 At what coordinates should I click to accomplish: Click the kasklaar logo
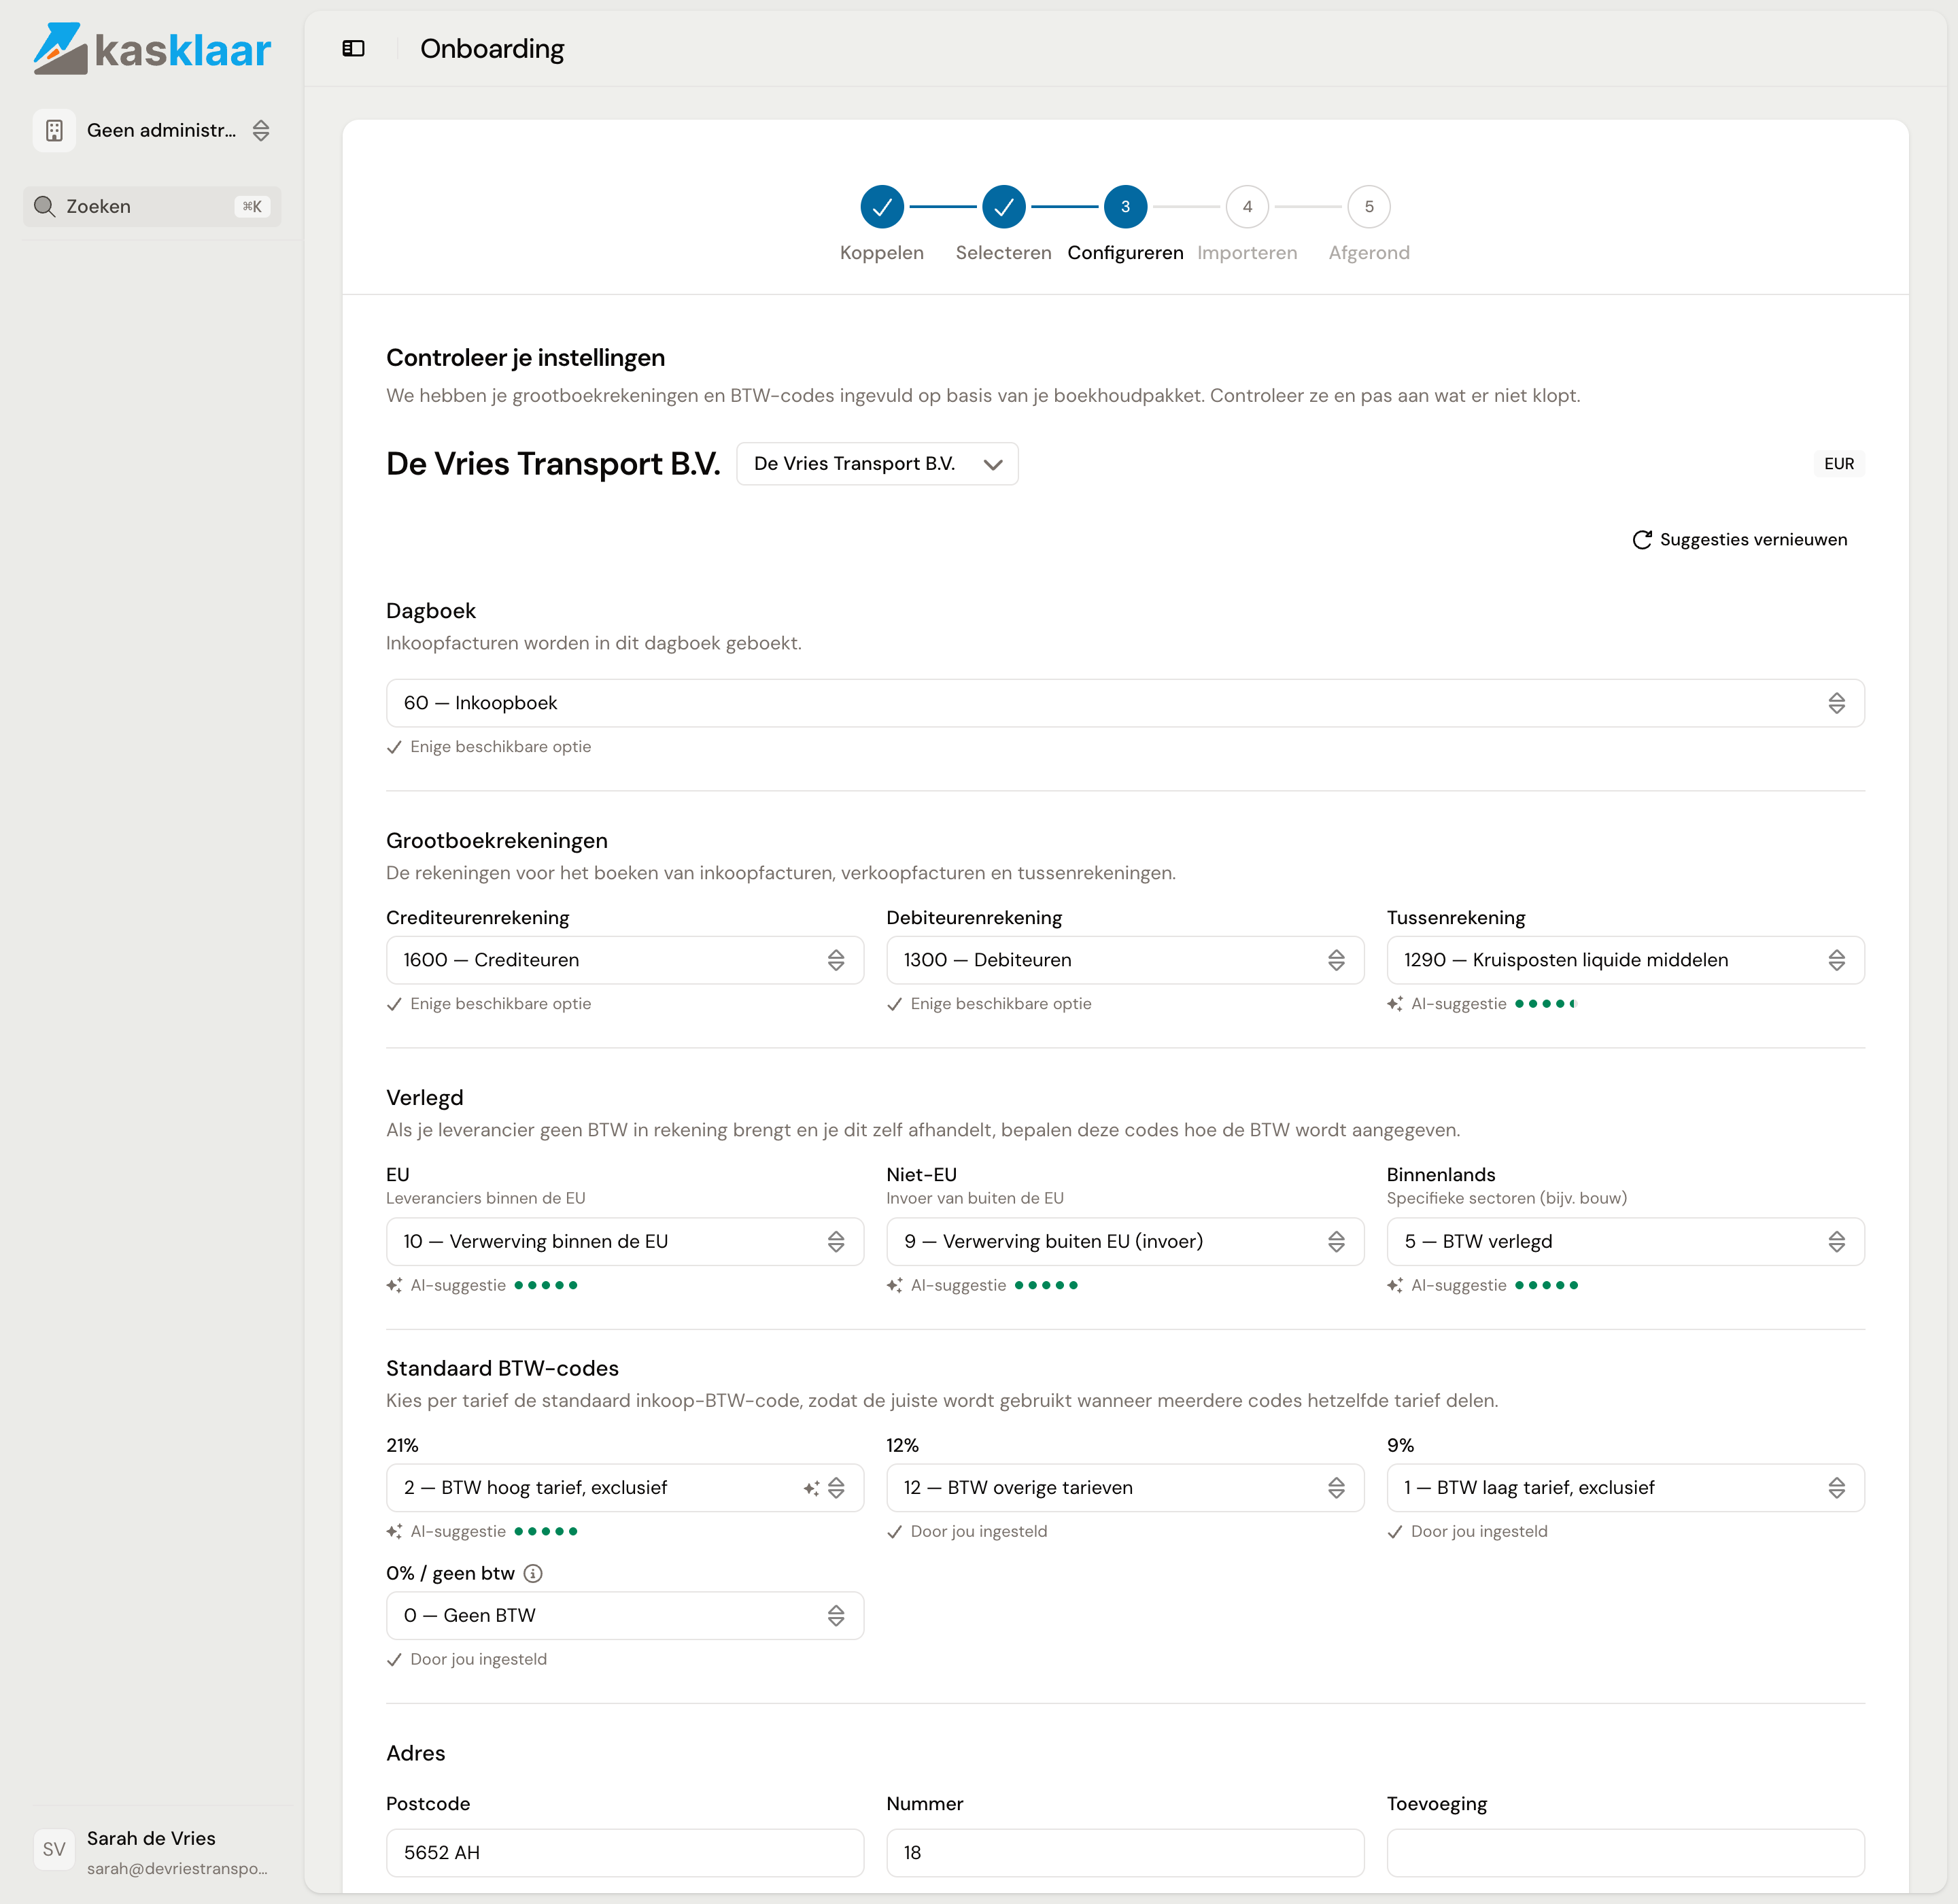[x=152, y=48]
